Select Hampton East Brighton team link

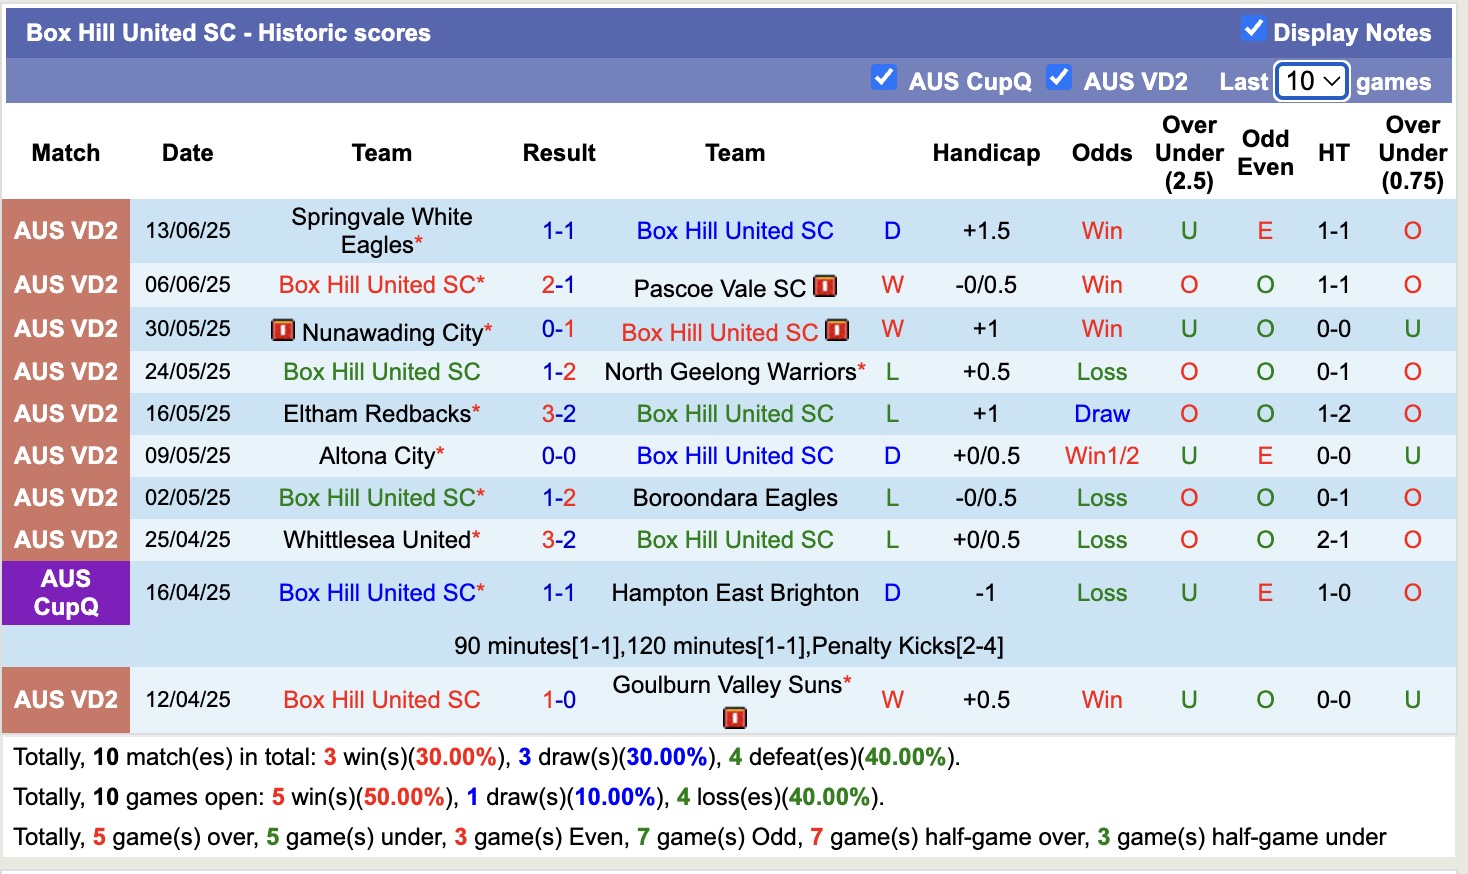pos(735,593)
